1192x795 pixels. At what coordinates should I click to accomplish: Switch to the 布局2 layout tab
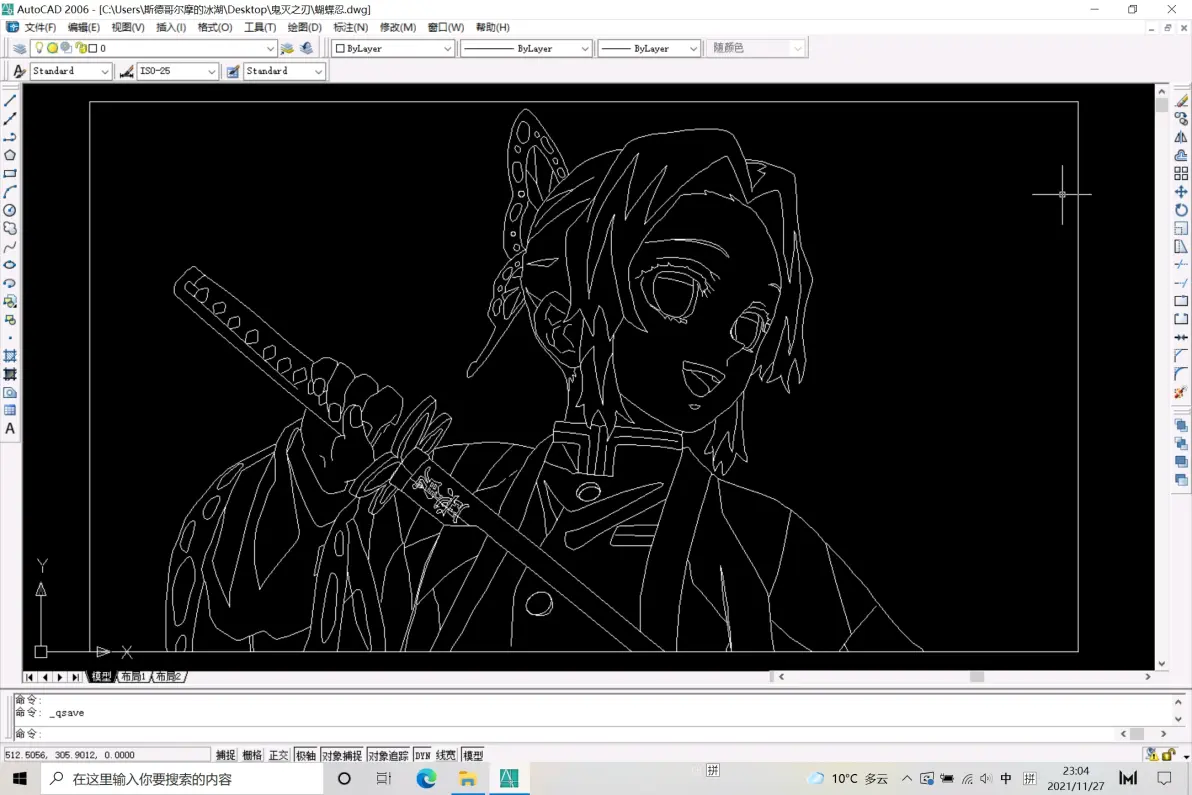168,676
